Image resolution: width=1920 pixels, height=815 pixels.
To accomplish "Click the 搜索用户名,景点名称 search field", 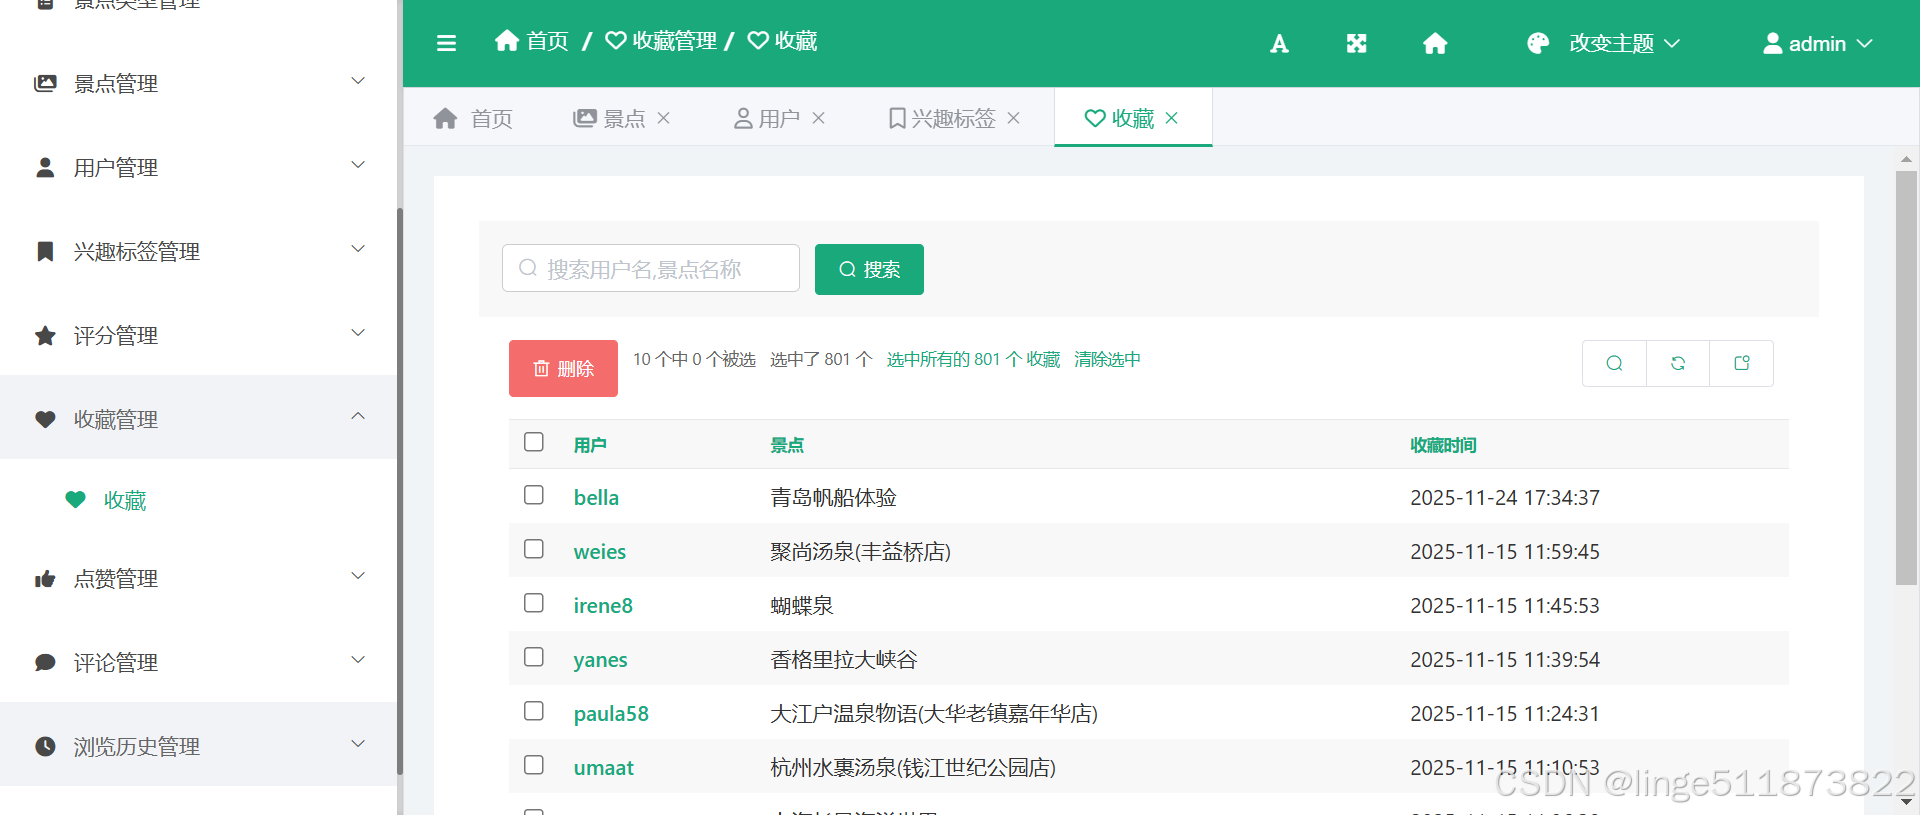I will point(651,268).
